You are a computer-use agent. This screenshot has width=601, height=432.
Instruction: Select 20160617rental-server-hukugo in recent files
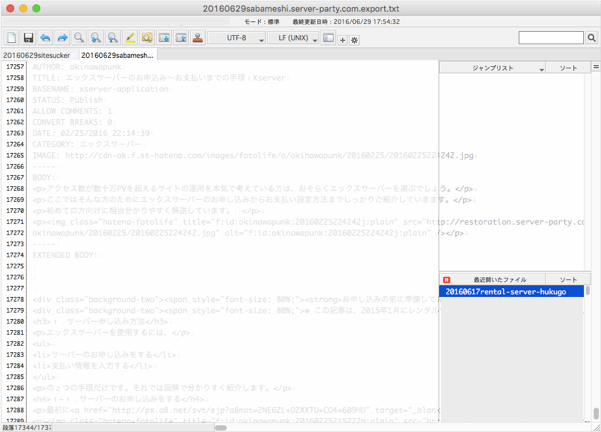point(511,292)
